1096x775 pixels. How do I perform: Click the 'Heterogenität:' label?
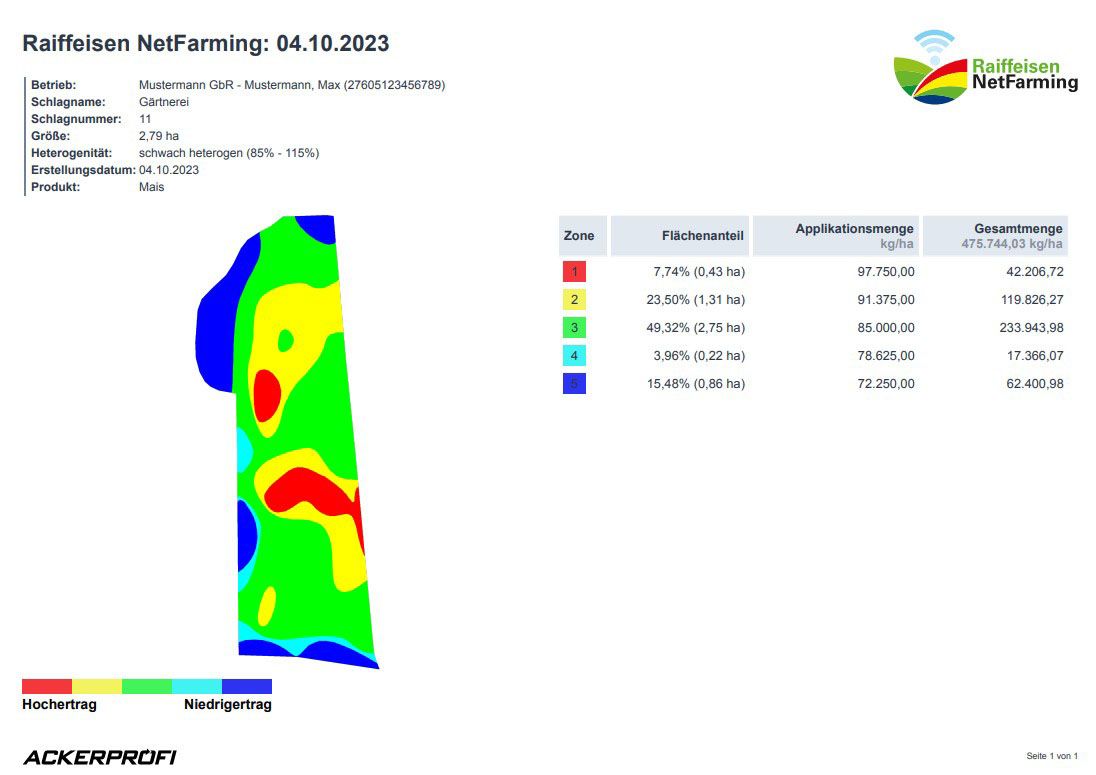point(71,153)
